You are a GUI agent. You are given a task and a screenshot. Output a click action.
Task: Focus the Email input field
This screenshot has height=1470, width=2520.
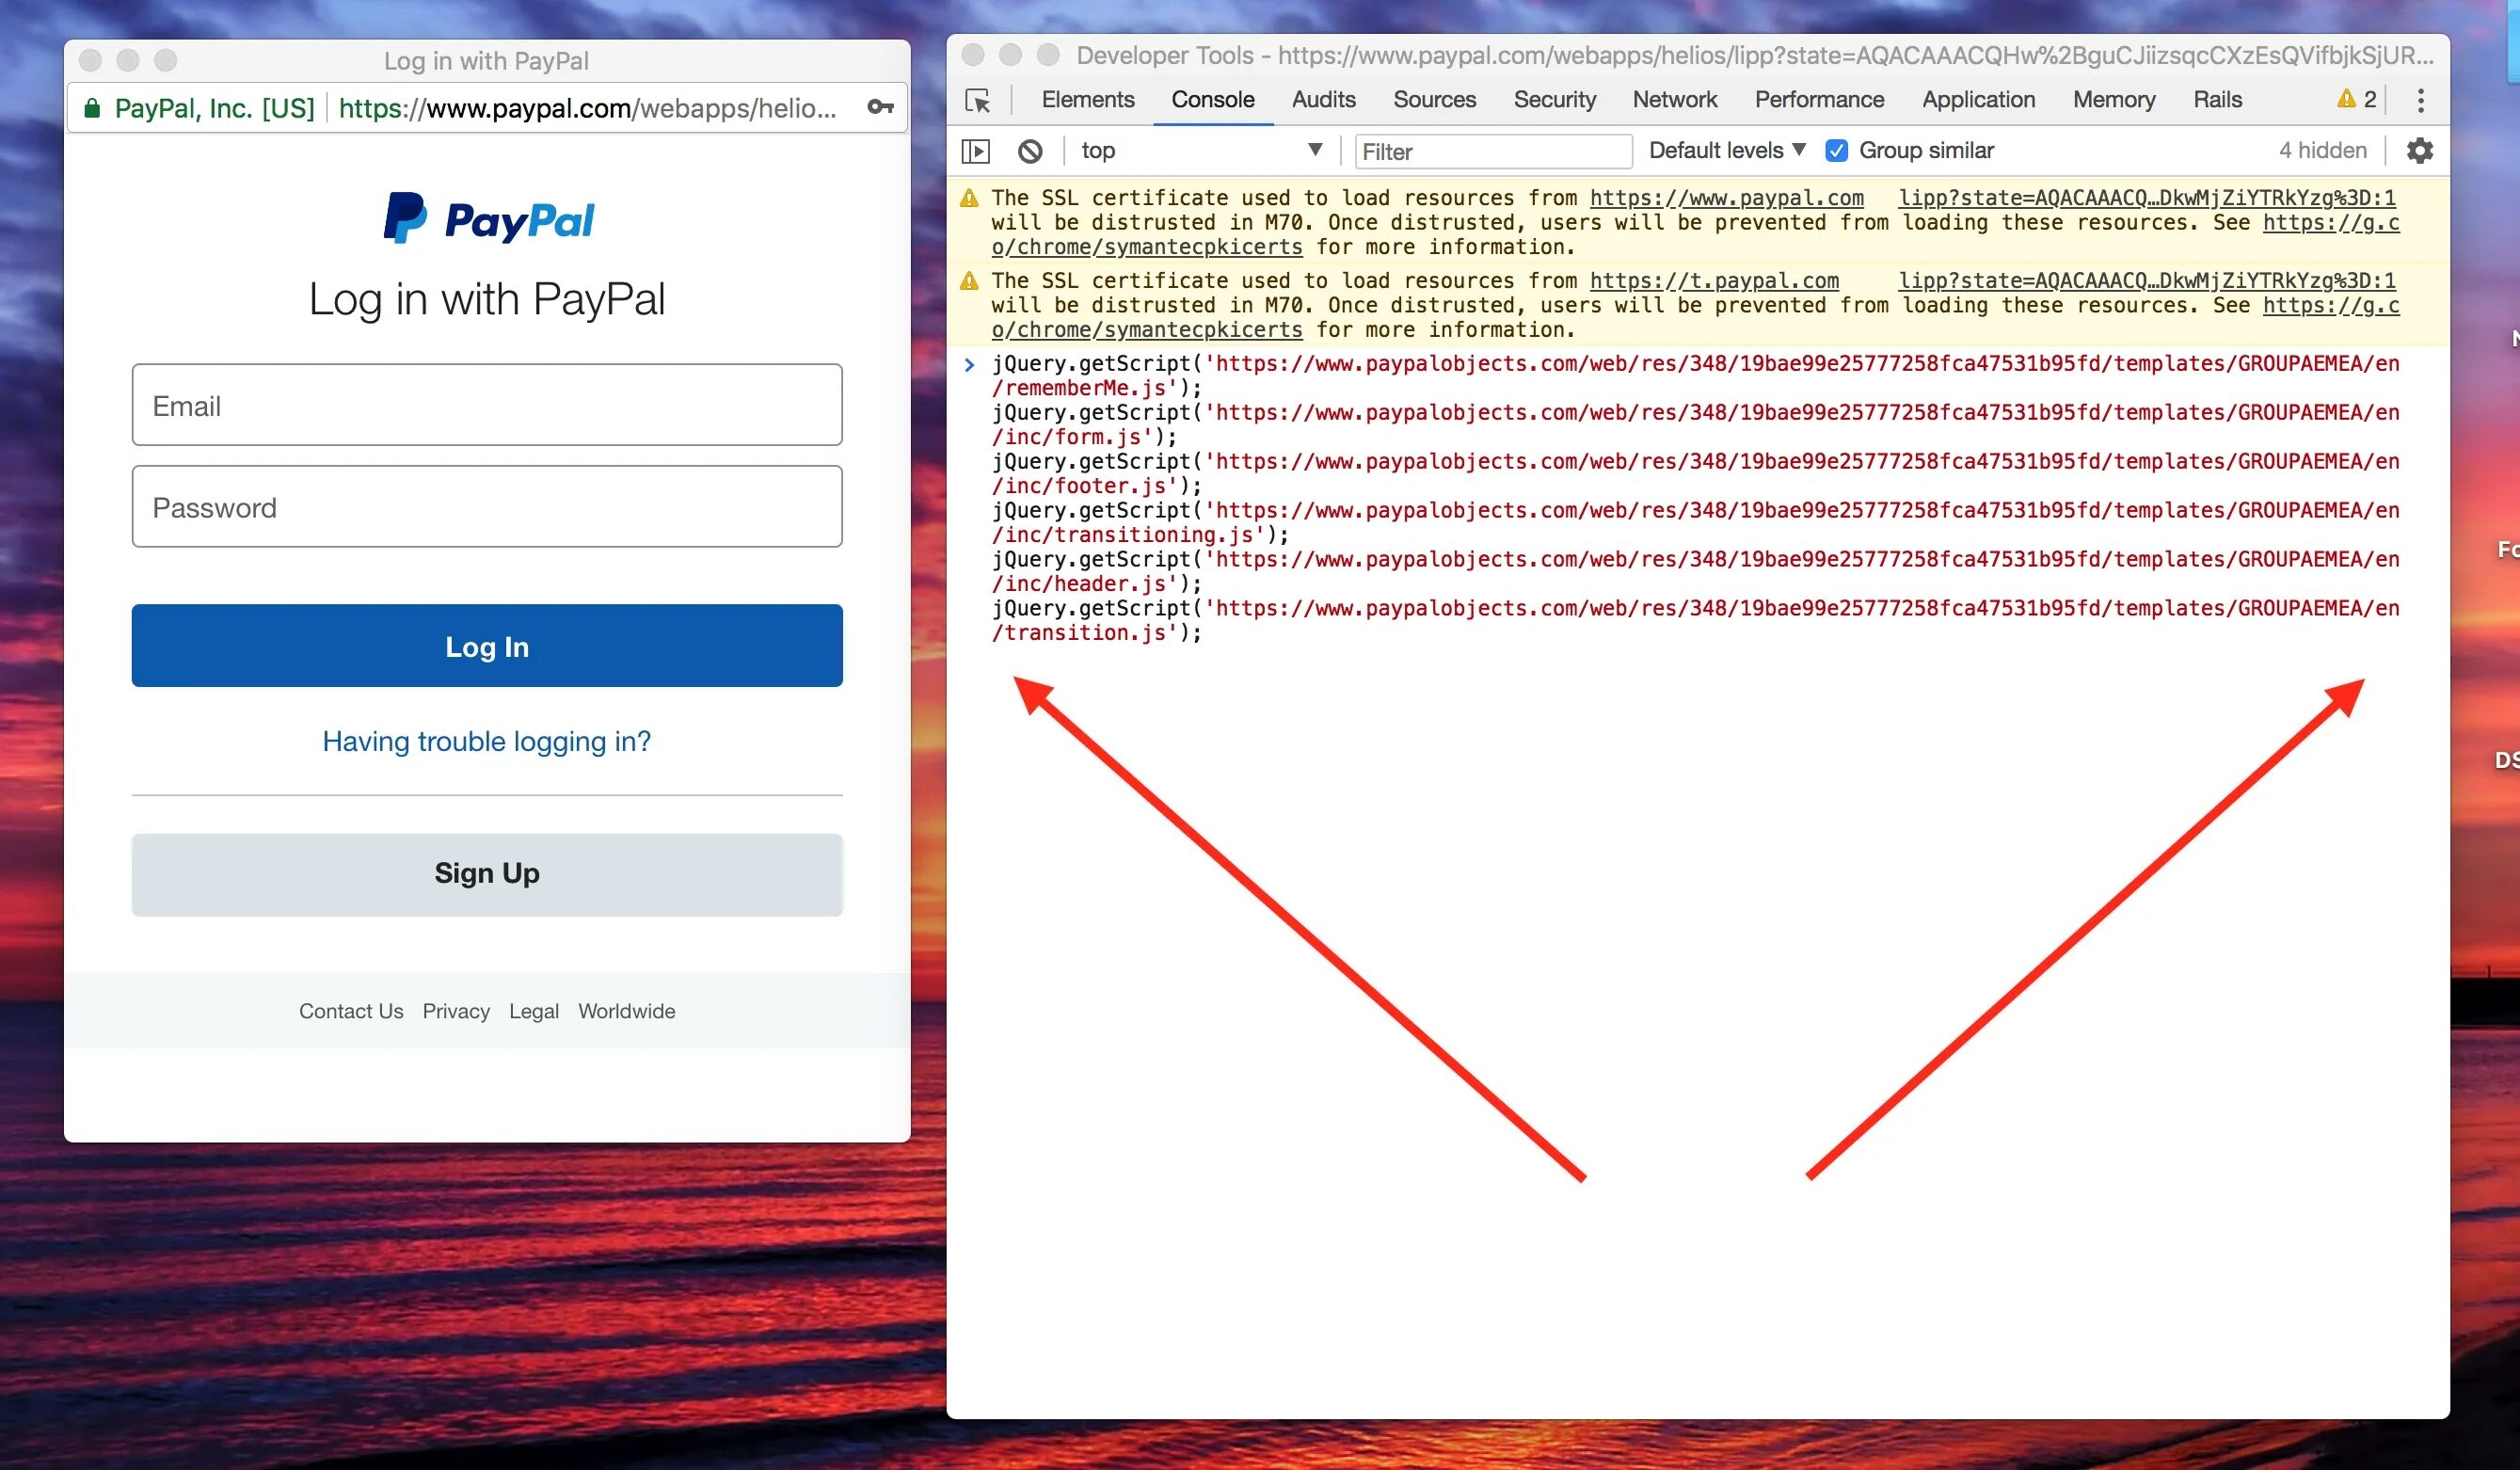coord(487,405)
